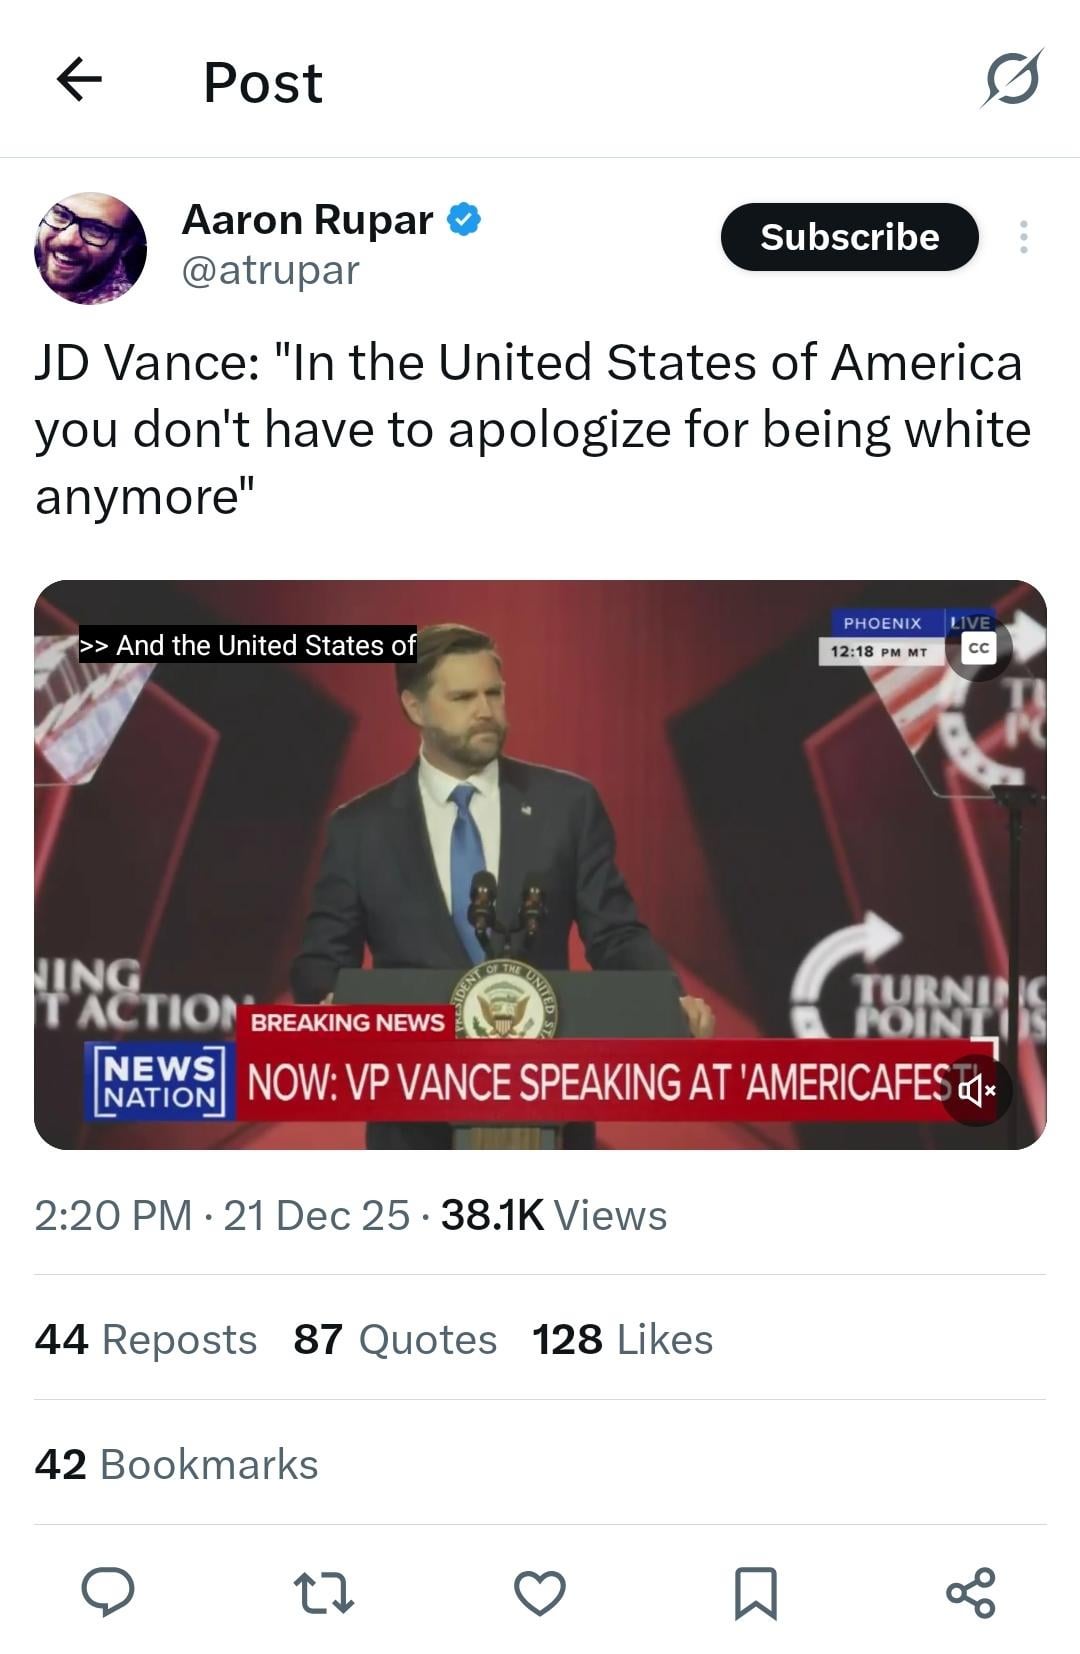Repost using the retweet arrows icon
Screen dimensions: 1080x1654
[x=323, y=1592]
